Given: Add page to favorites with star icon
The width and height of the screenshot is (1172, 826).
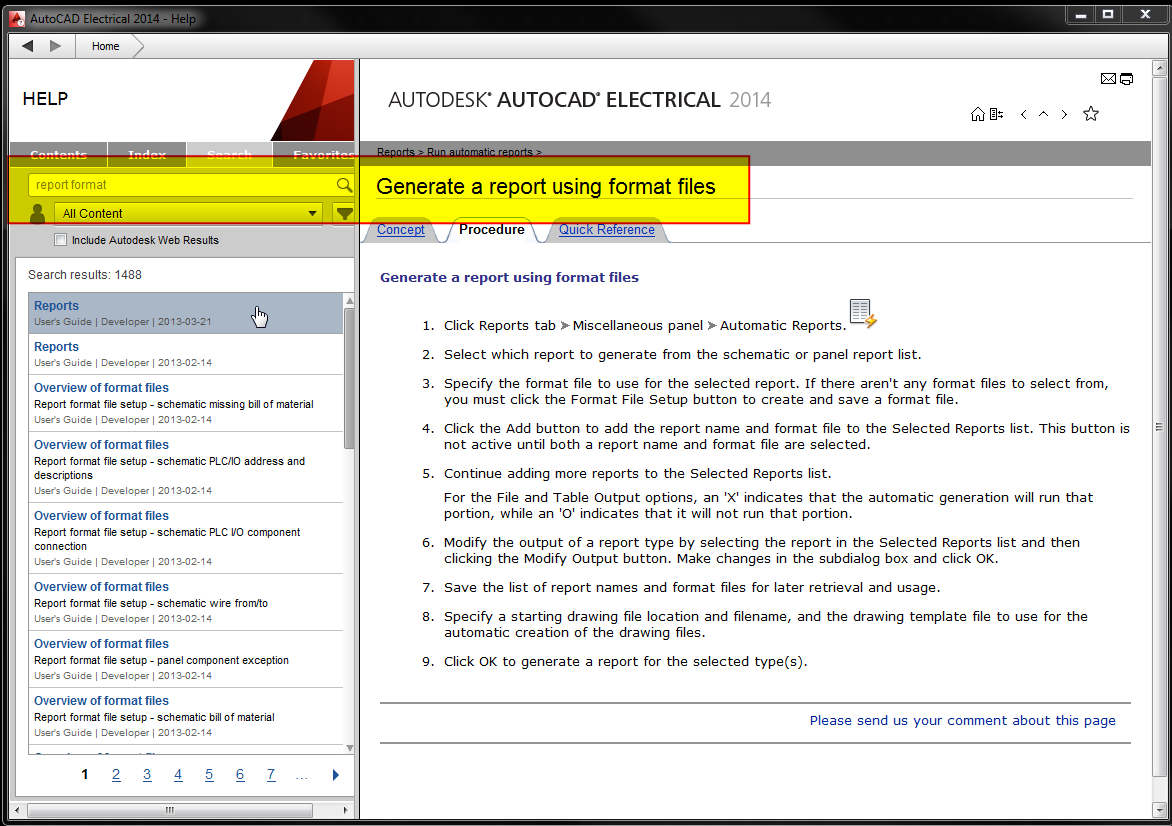Looking at the screenshot, I should [x=1091, y=114].
